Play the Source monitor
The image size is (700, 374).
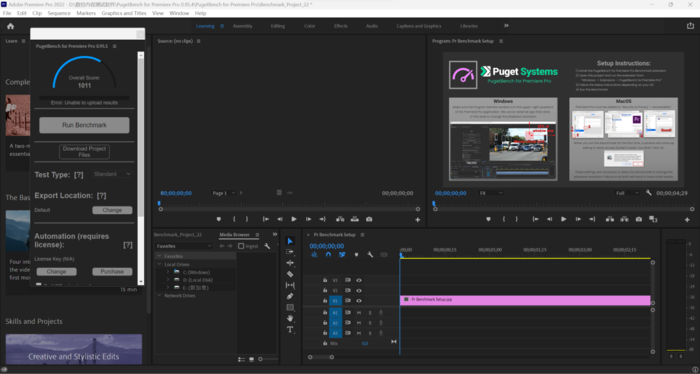[294, 219]
